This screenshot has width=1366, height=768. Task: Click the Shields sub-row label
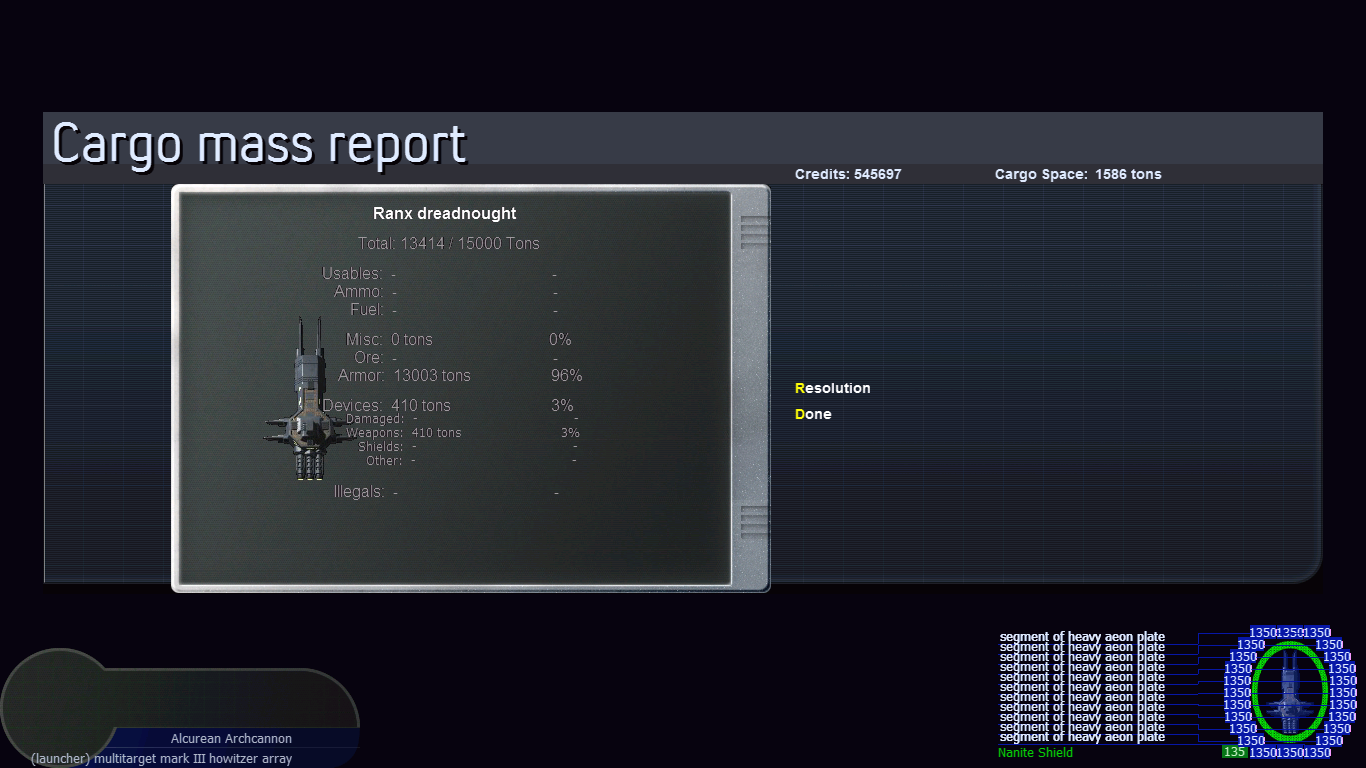tap(381, 447)
